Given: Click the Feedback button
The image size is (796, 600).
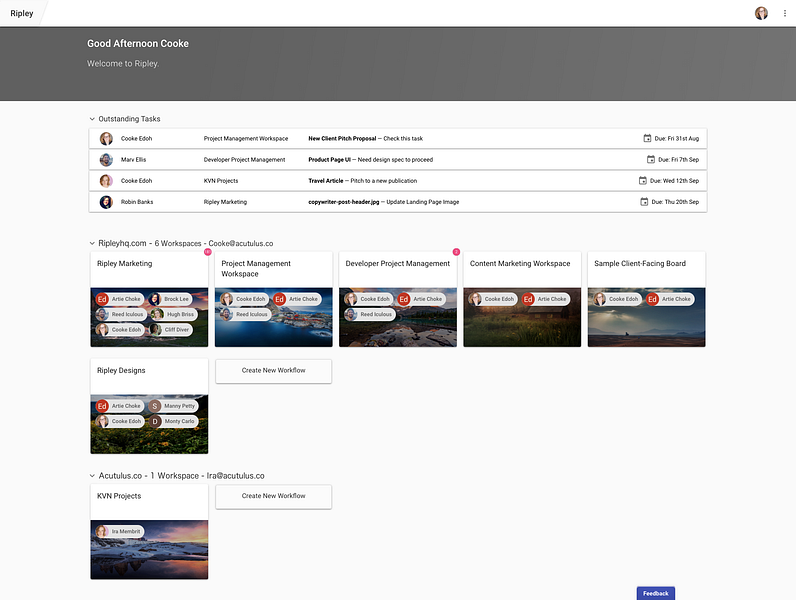Looking at the screenshot, I should (x=655, y=593).
